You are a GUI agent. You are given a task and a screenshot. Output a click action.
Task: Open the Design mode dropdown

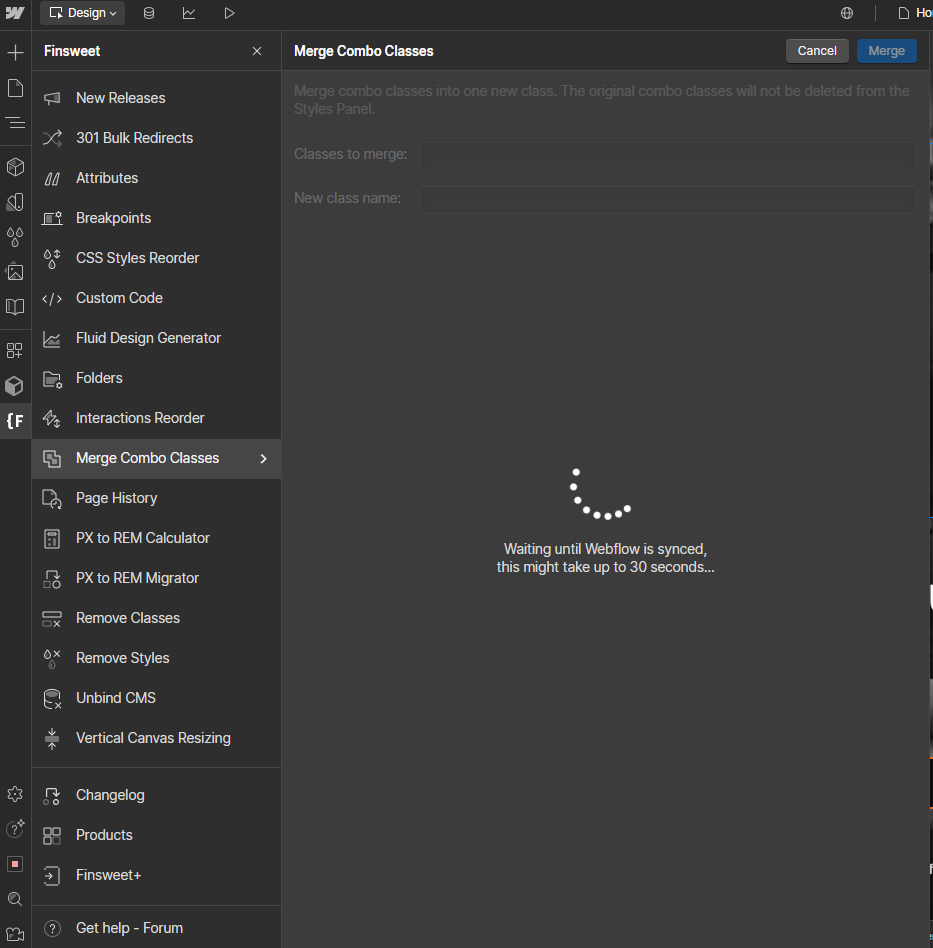click(83, 13)
